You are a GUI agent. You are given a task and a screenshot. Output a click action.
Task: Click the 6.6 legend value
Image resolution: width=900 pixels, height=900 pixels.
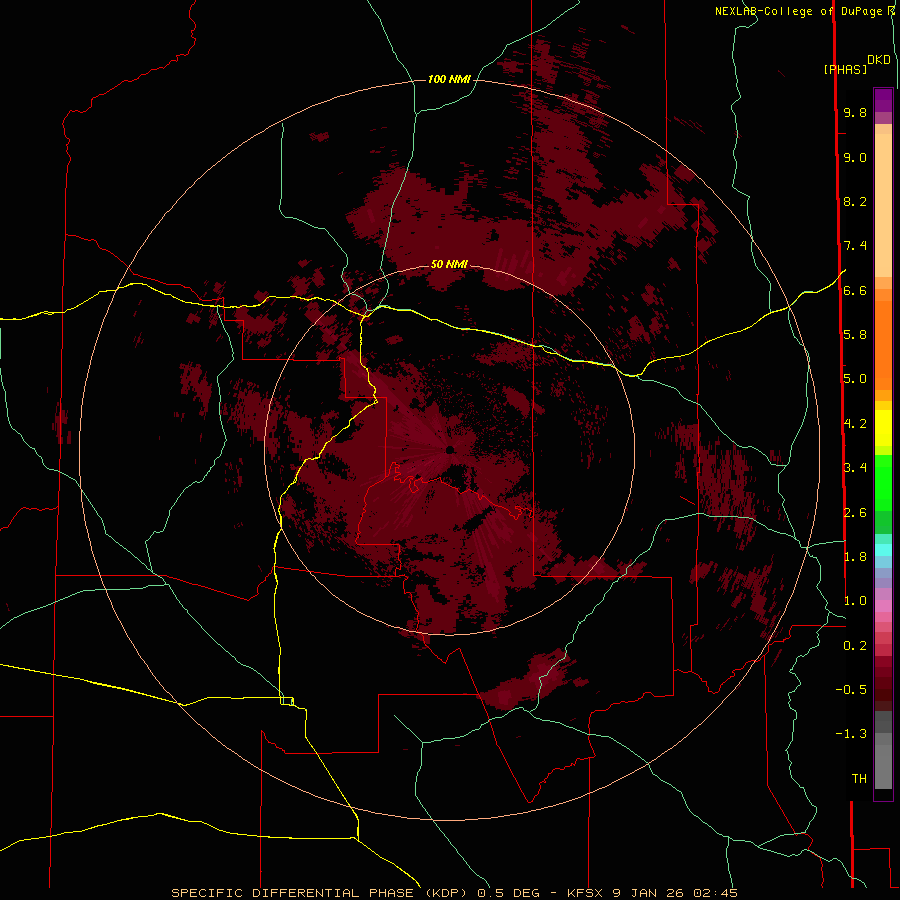855,290
